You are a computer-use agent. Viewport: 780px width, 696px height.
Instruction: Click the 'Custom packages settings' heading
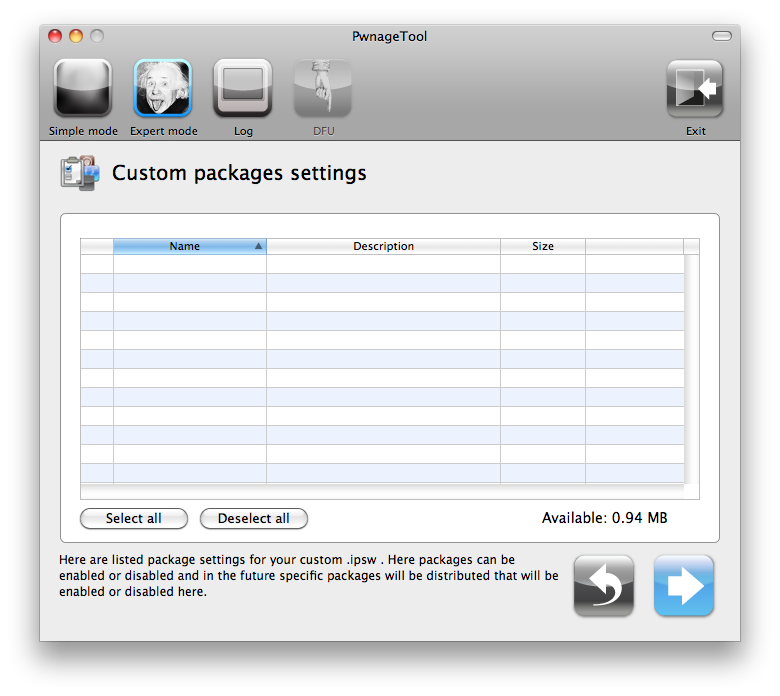click(x=239, y=173)
